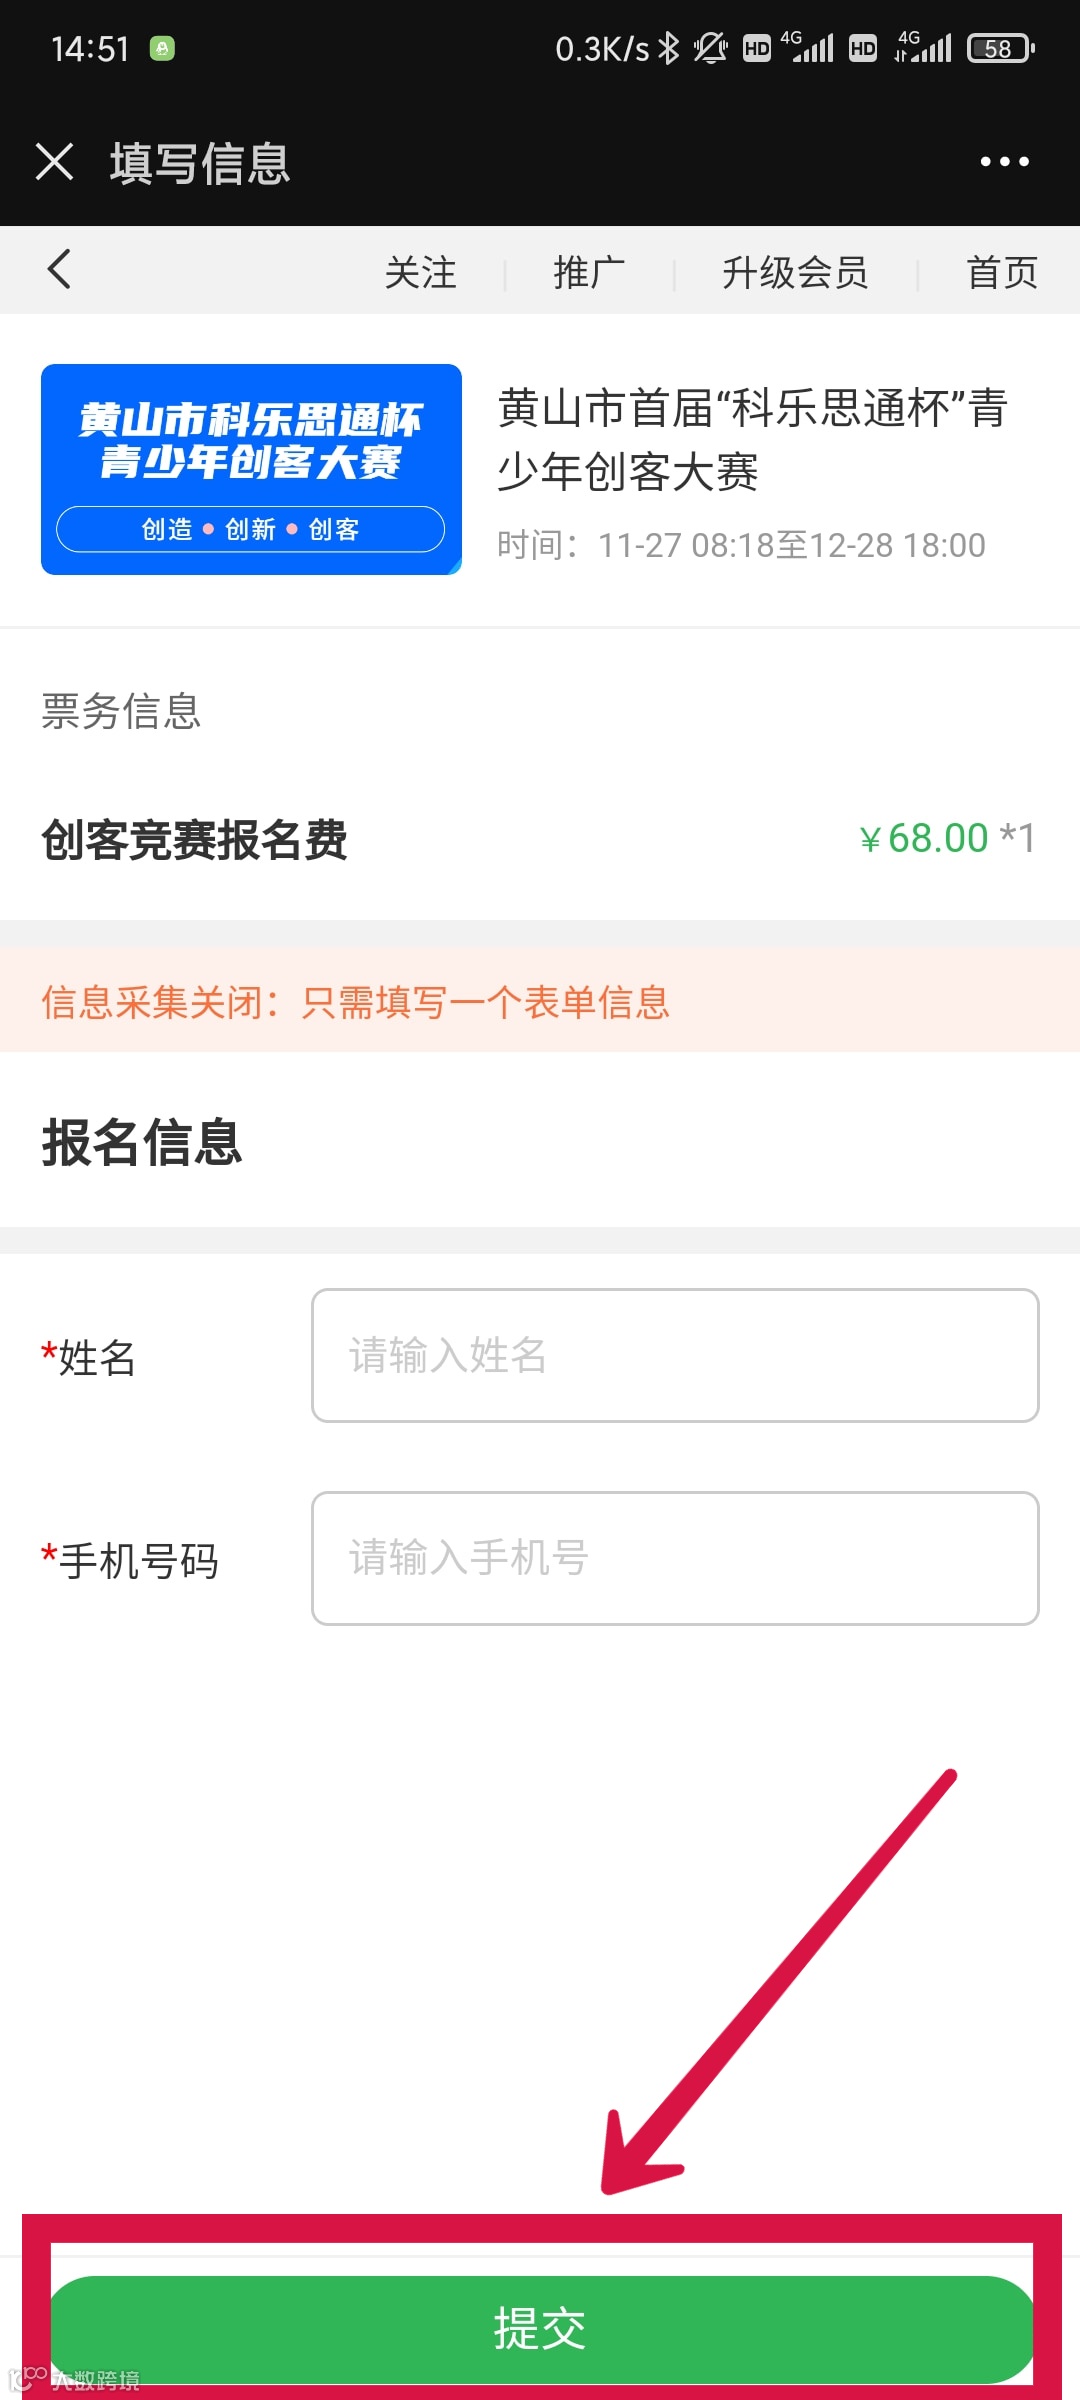
Task: Tap the Bluetooth icon in status bar
Action: tap(669, 48)
